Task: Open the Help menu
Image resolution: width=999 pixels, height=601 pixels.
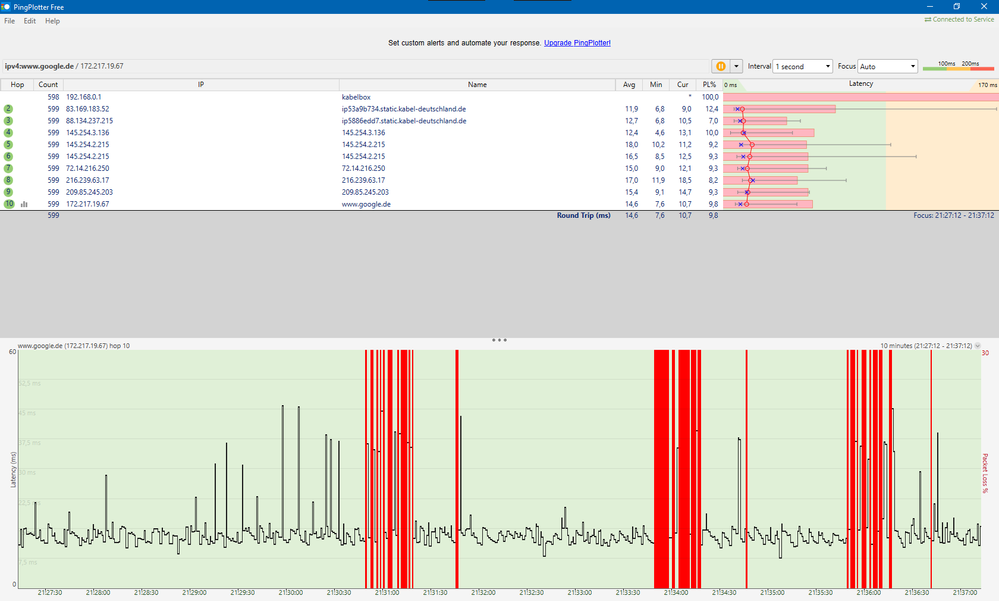Action: 52,21
